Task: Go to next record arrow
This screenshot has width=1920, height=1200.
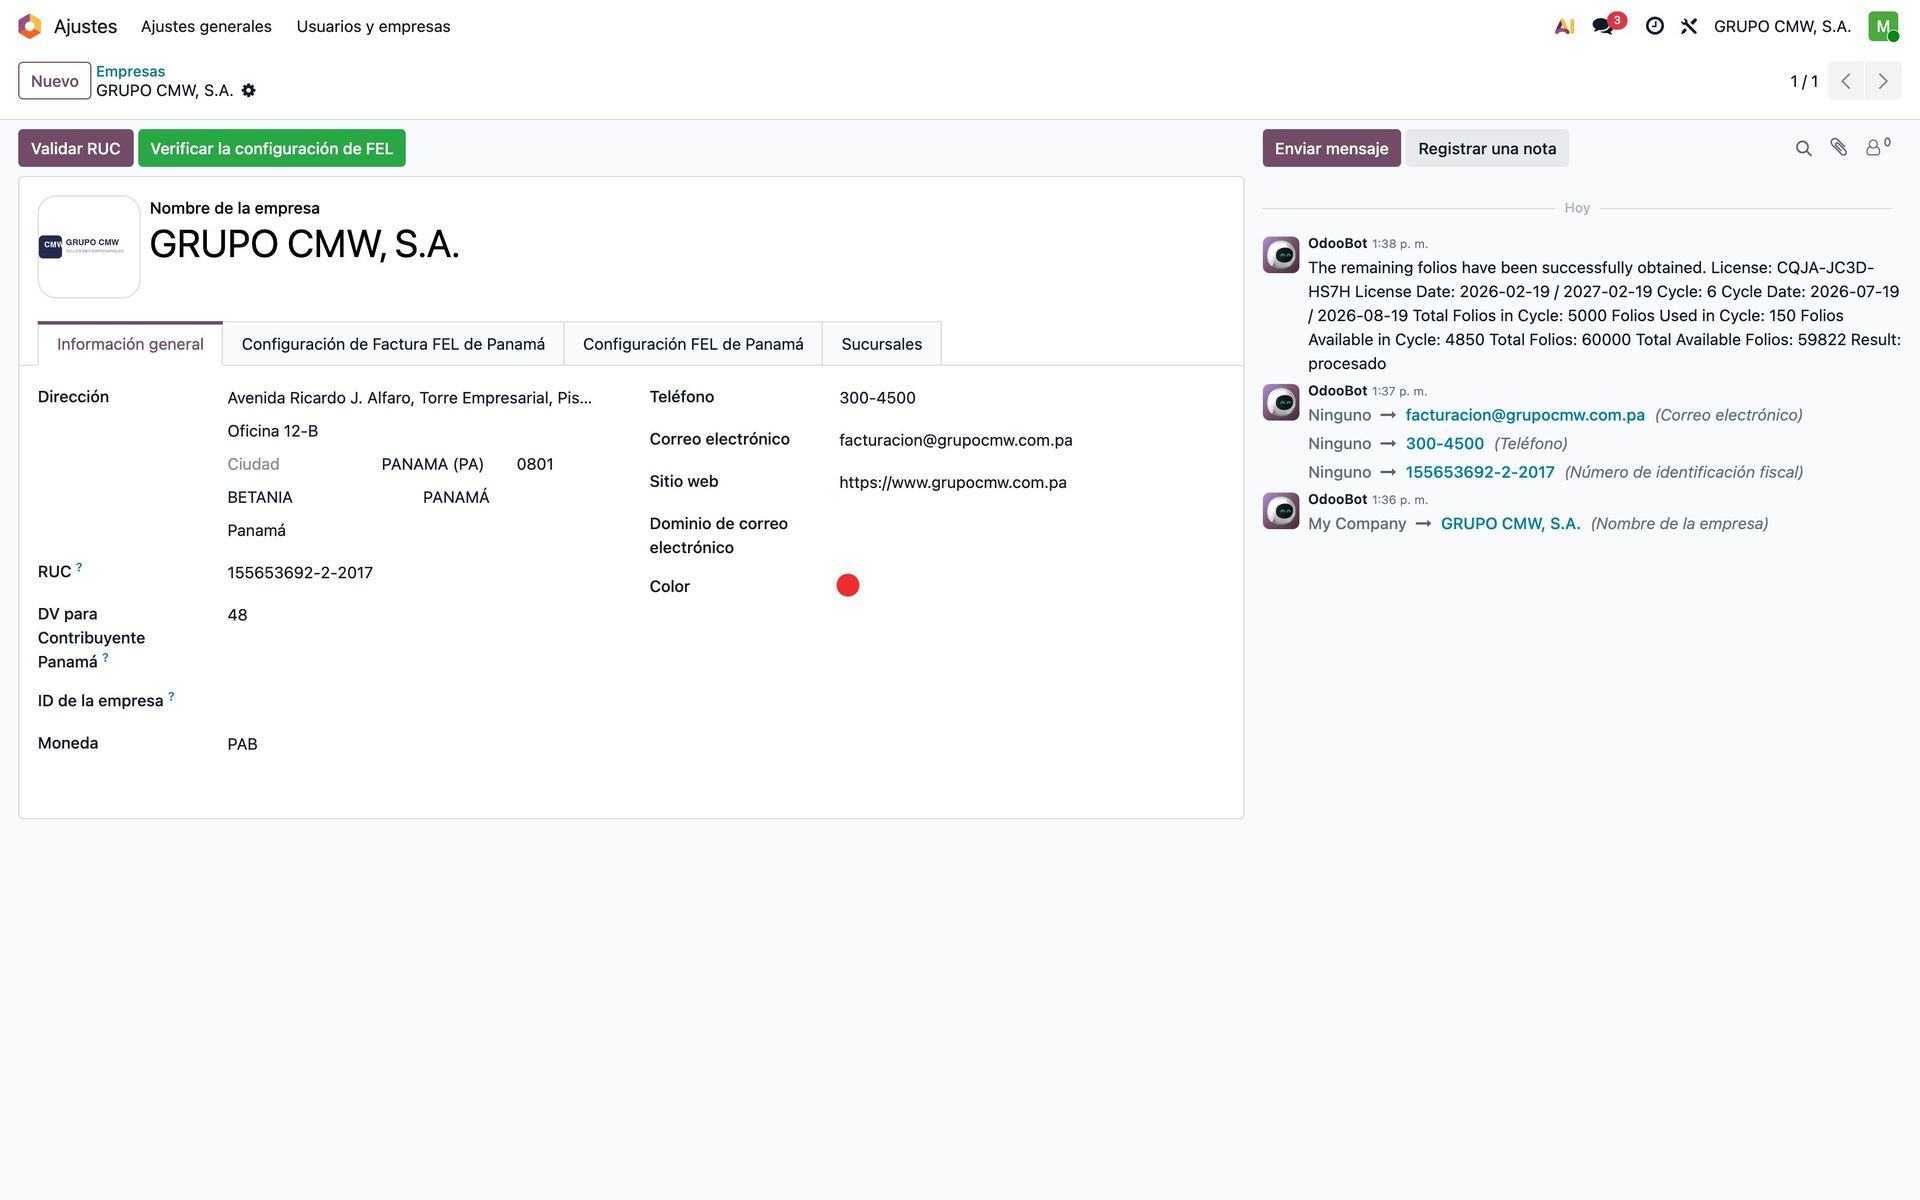Action: (1883, 81)
